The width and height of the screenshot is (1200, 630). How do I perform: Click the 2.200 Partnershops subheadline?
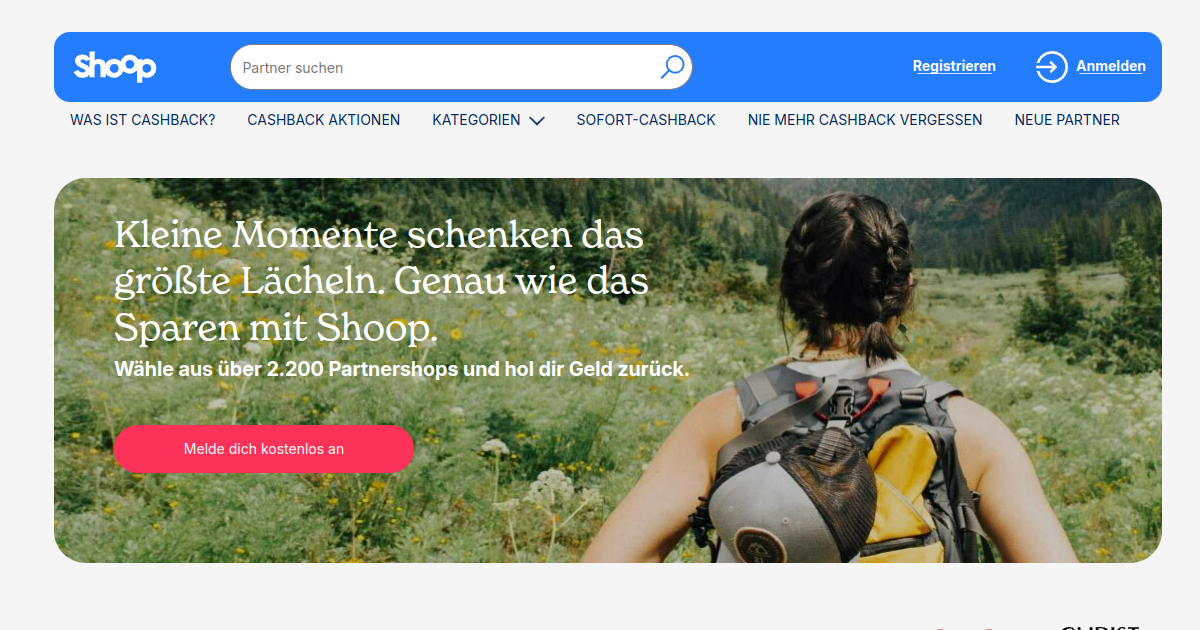pos(402,369)
